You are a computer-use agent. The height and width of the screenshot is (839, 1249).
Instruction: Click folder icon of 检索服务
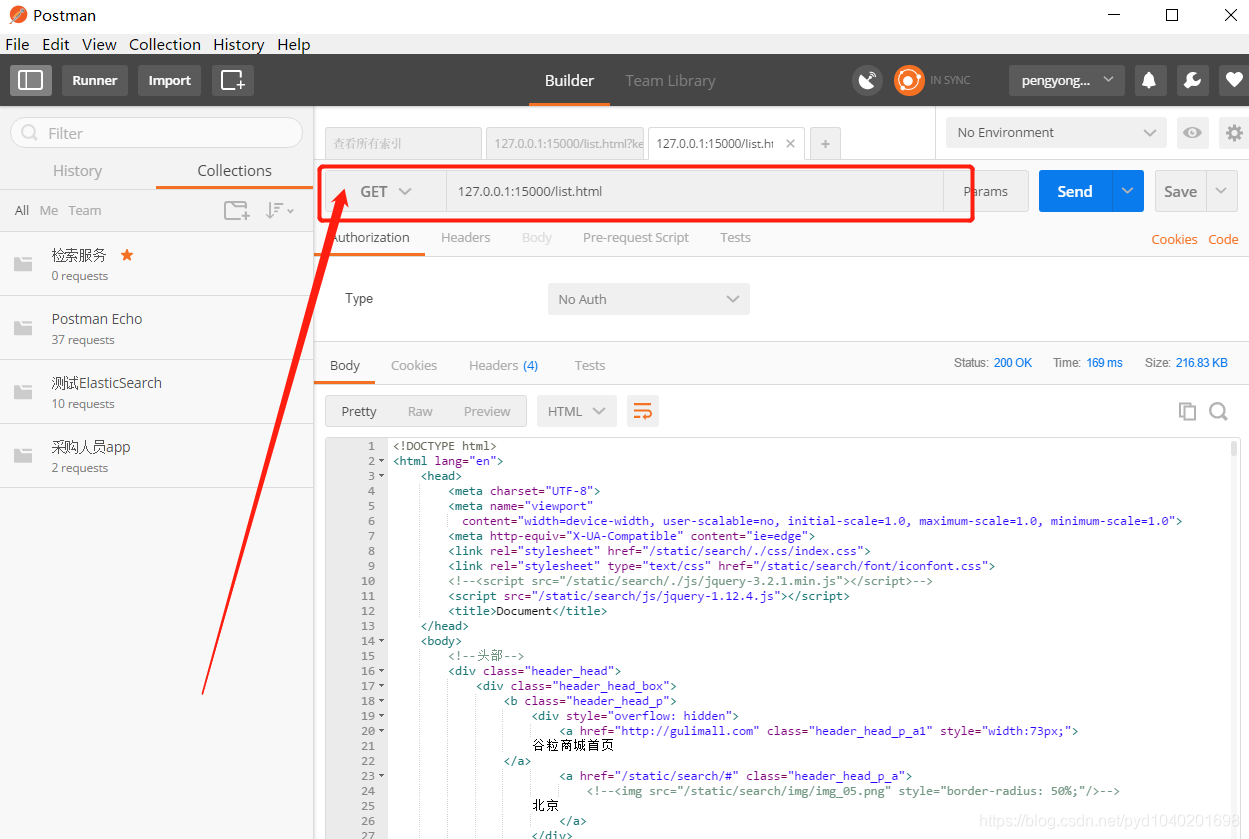(23, 264)
